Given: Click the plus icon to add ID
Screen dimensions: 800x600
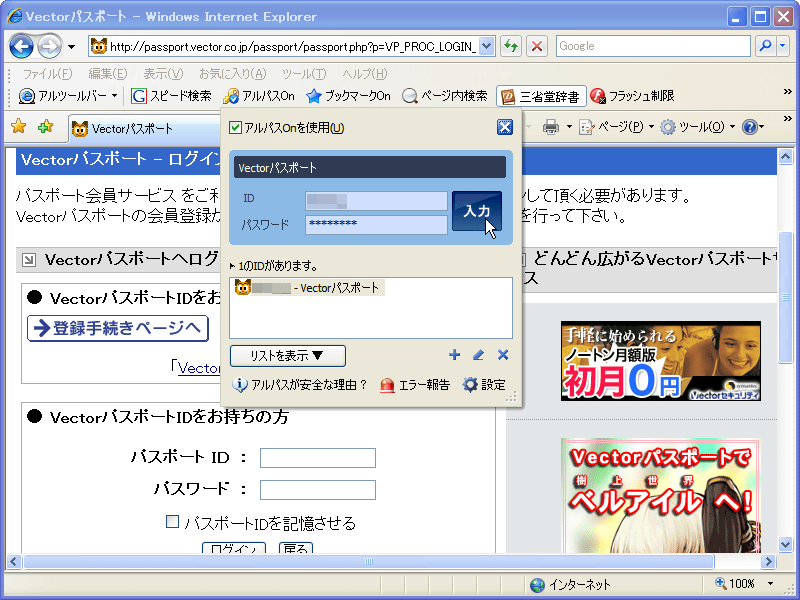Looking at the screenshot, I should click(x=454, y=355).
